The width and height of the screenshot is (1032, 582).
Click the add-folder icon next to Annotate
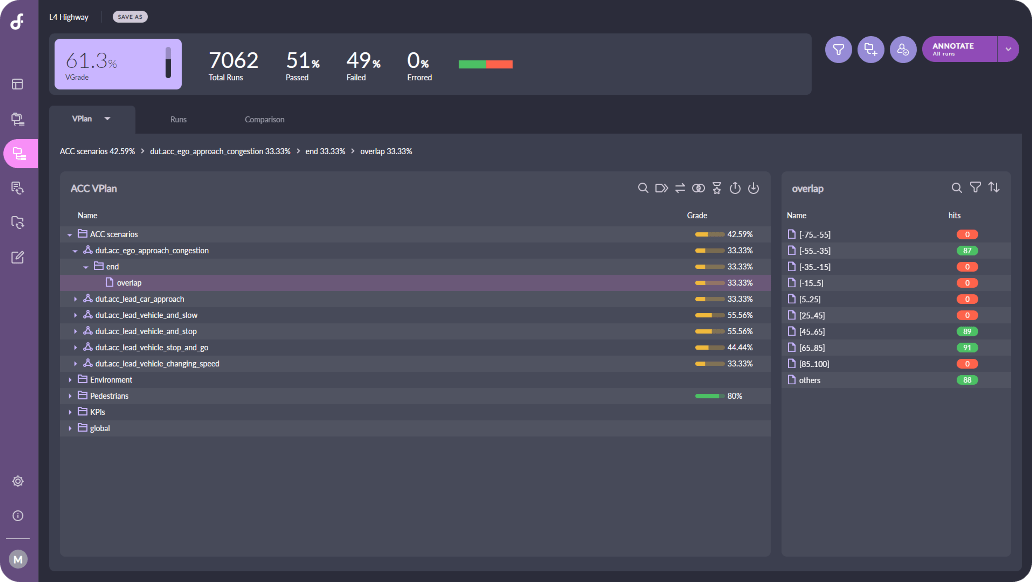(871, 49)
